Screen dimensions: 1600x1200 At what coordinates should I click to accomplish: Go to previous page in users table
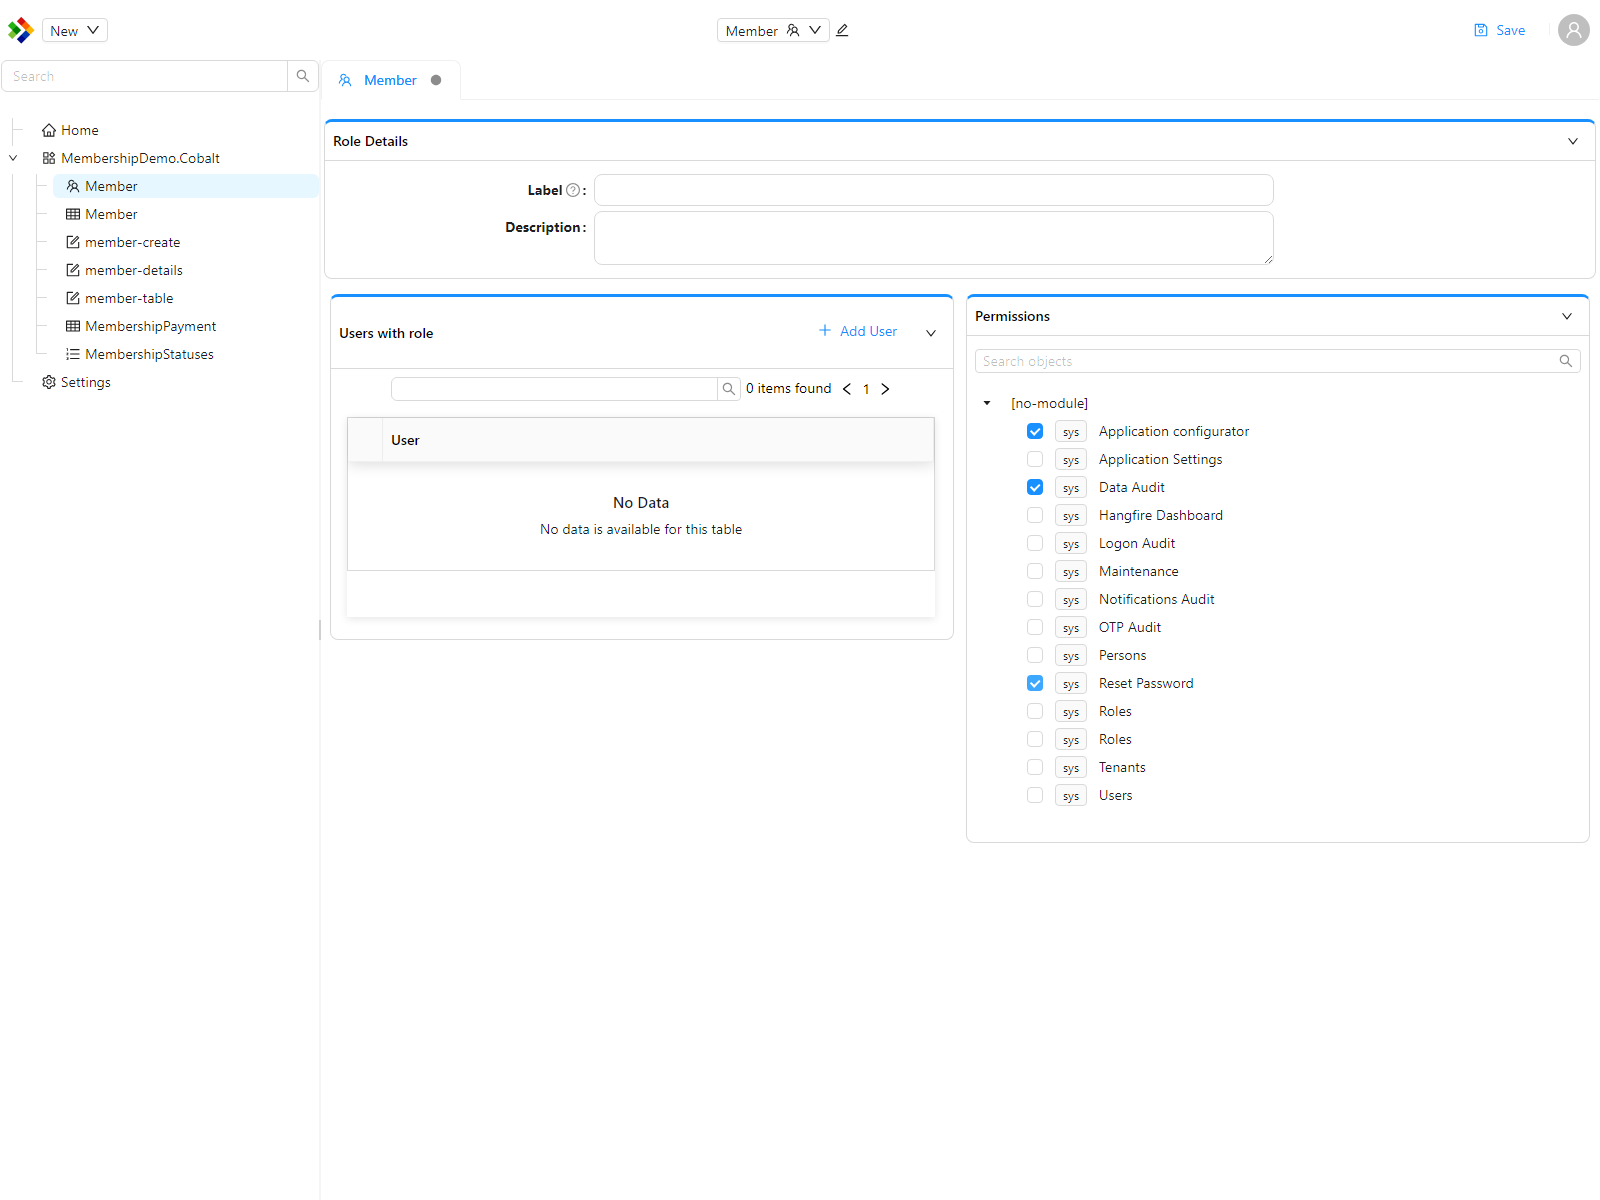click(x=847, y=389)
